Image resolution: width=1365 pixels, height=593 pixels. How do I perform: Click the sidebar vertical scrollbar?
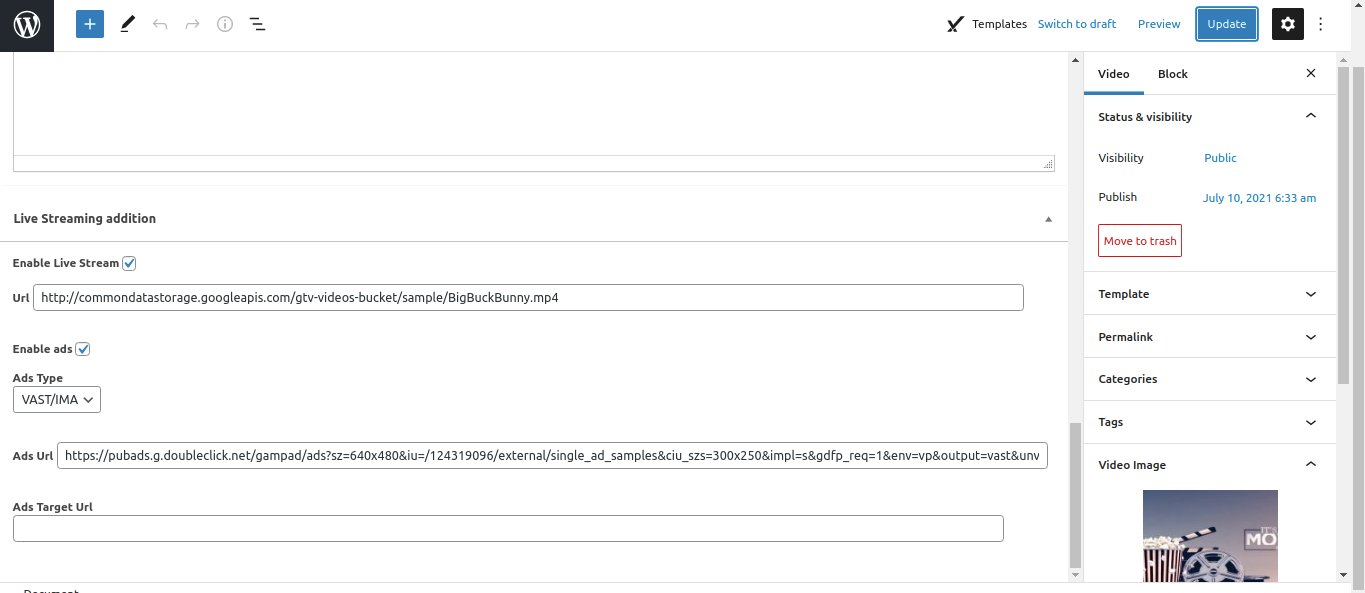(1343, 225)
